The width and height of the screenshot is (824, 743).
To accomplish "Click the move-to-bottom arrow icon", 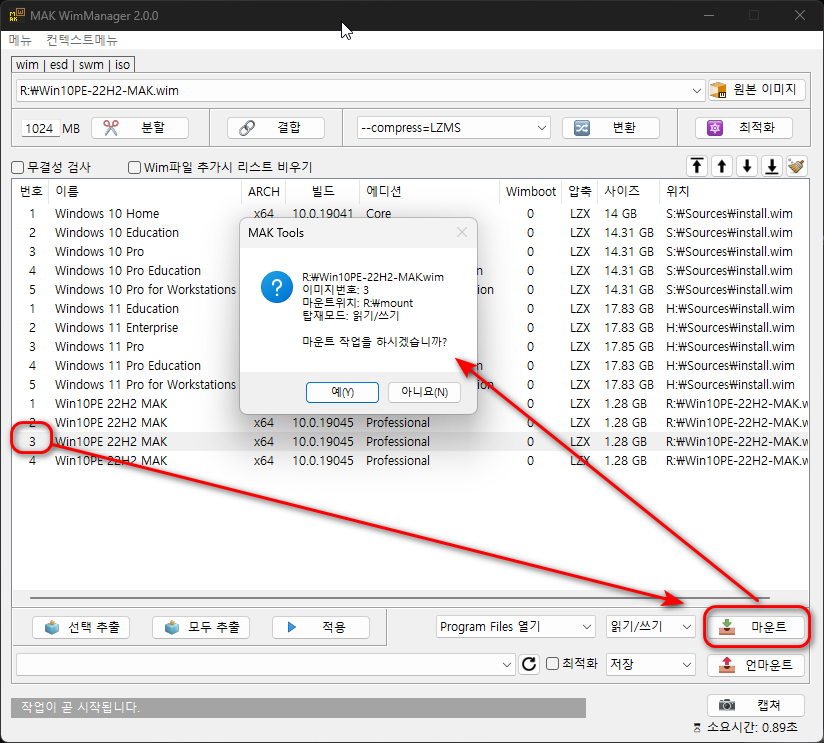I will (x=772, y=167).
